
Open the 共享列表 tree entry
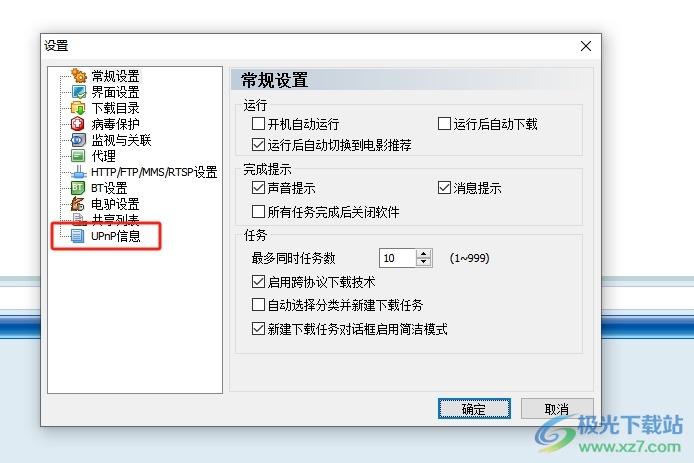(x=115, y=220)
